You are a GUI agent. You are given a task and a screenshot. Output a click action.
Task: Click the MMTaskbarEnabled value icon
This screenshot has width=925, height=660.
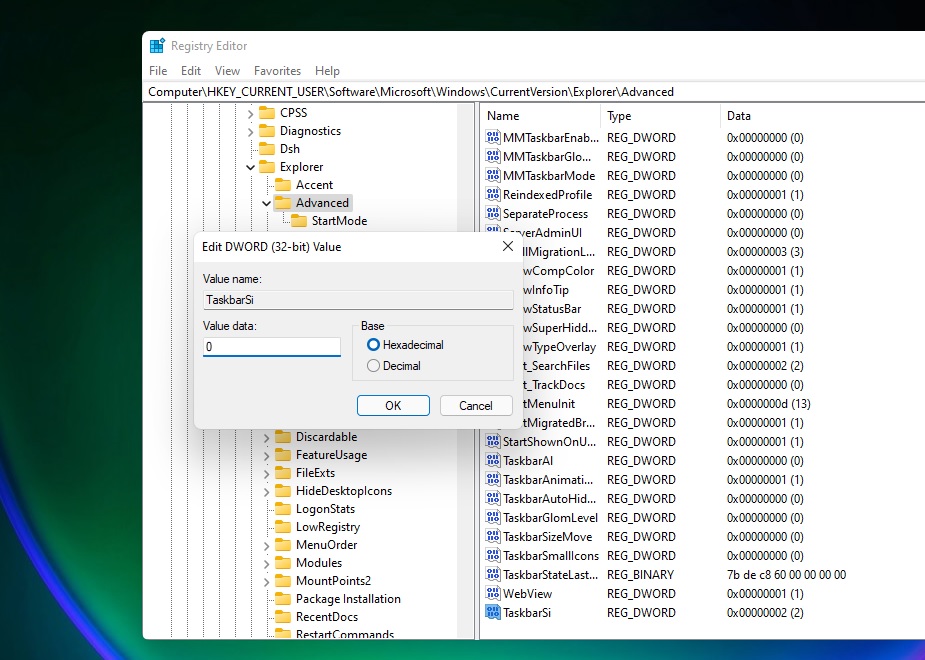tap(492, 137)
